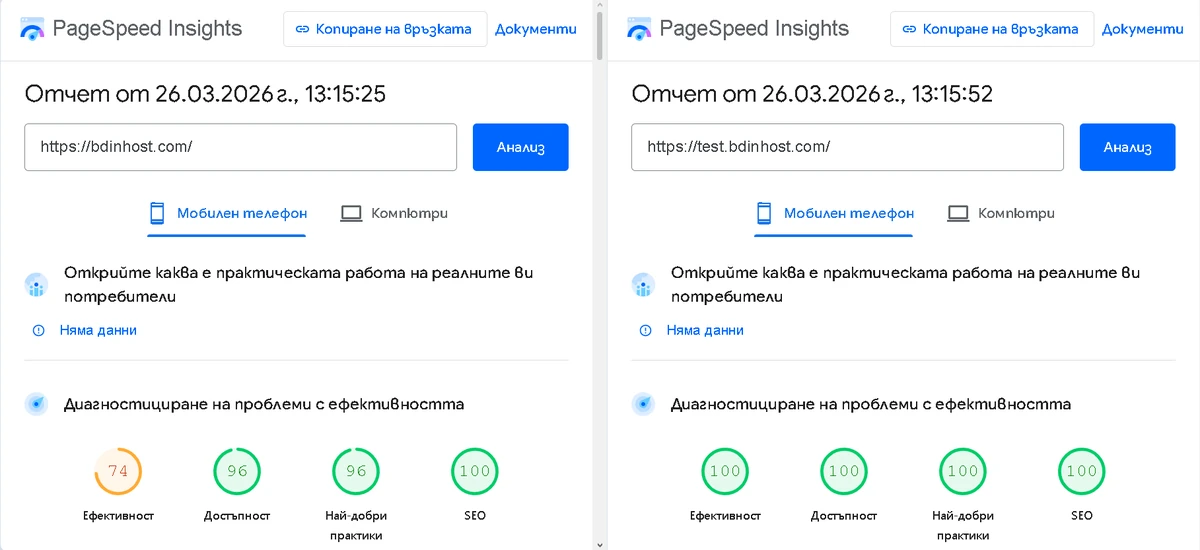This screenshot has height=550, width=1200.
Task: Click Няма данни info link in left window
Action: 98,330
